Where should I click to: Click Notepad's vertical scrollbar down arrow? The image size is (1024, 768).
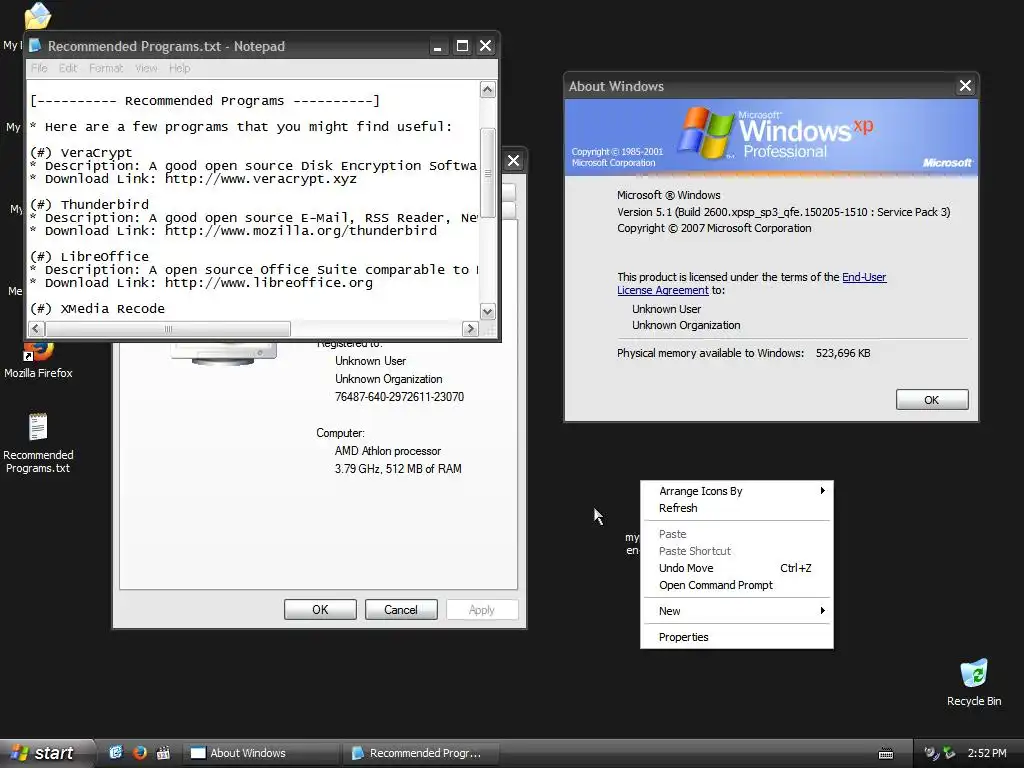[x=488, y=312]
